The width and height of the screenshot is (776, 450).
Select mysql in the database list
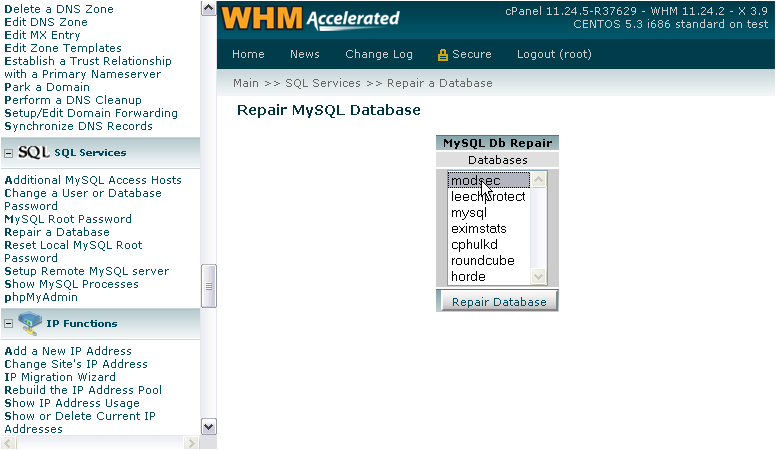click(x=488, y=212)
